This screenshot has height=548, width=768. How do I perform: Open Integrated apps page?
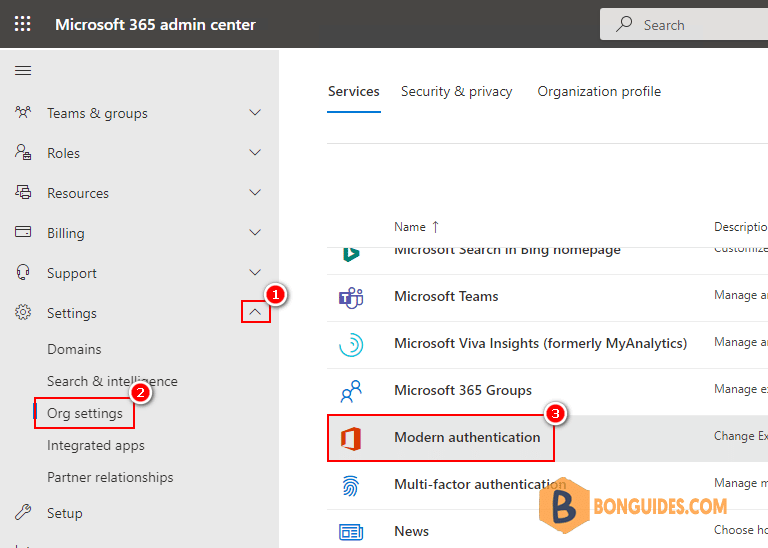point(96,445)
